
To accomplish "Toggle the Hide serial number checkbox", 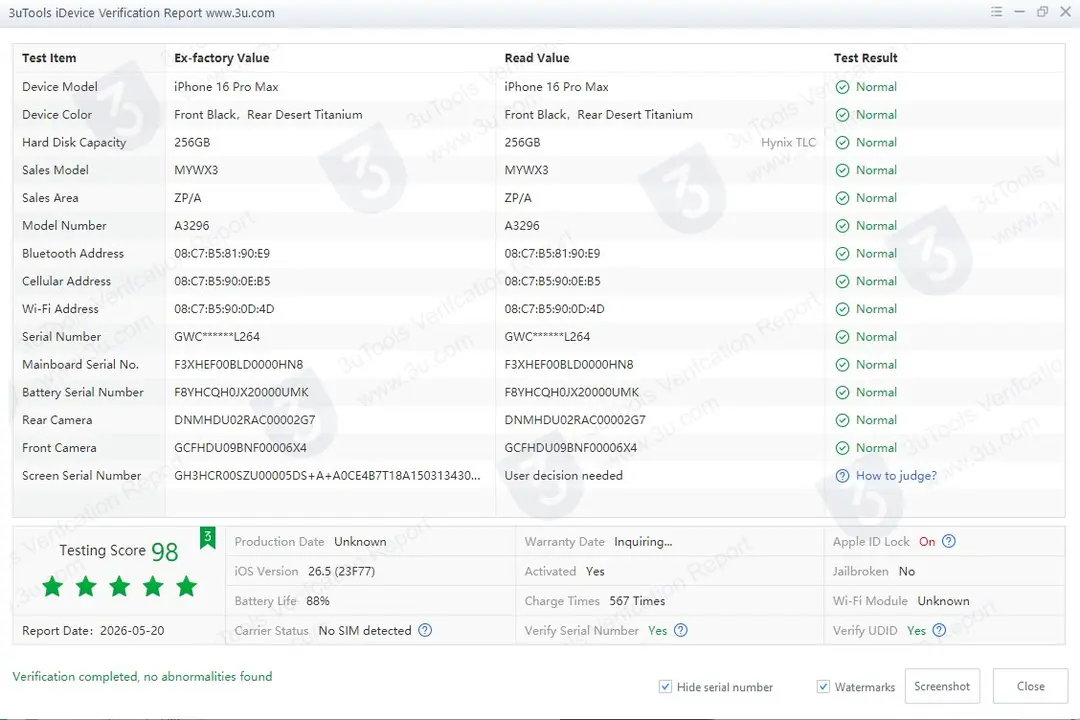I will (x=665, y=686).
